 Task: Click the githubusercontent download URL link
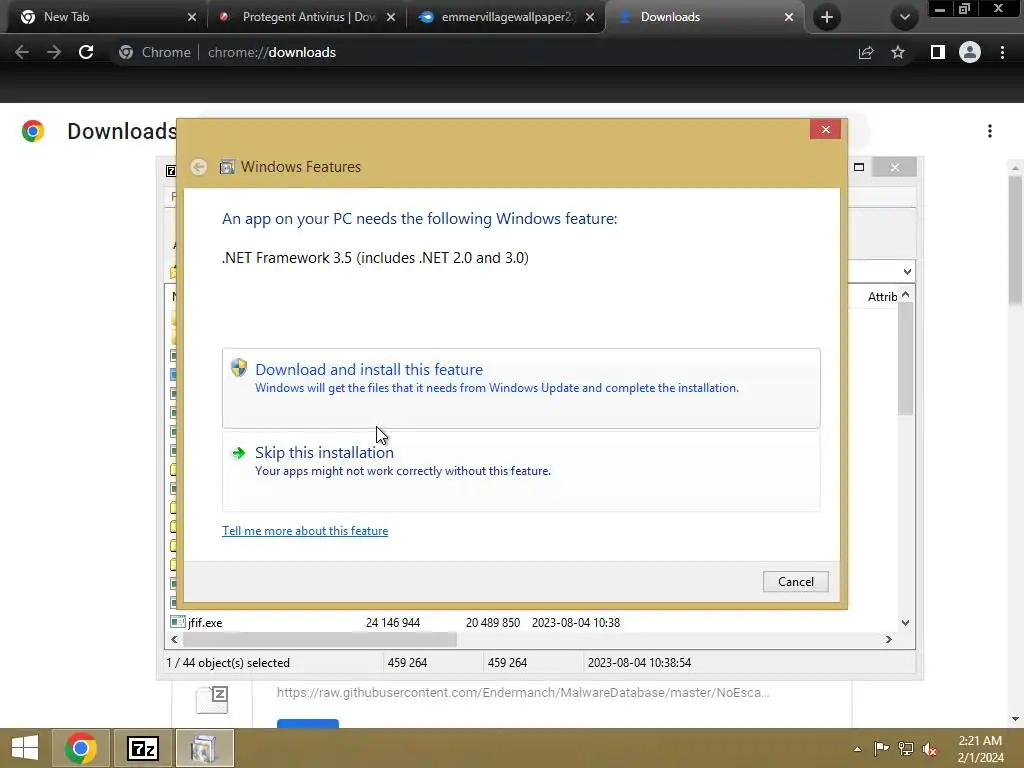pos(522,692)
